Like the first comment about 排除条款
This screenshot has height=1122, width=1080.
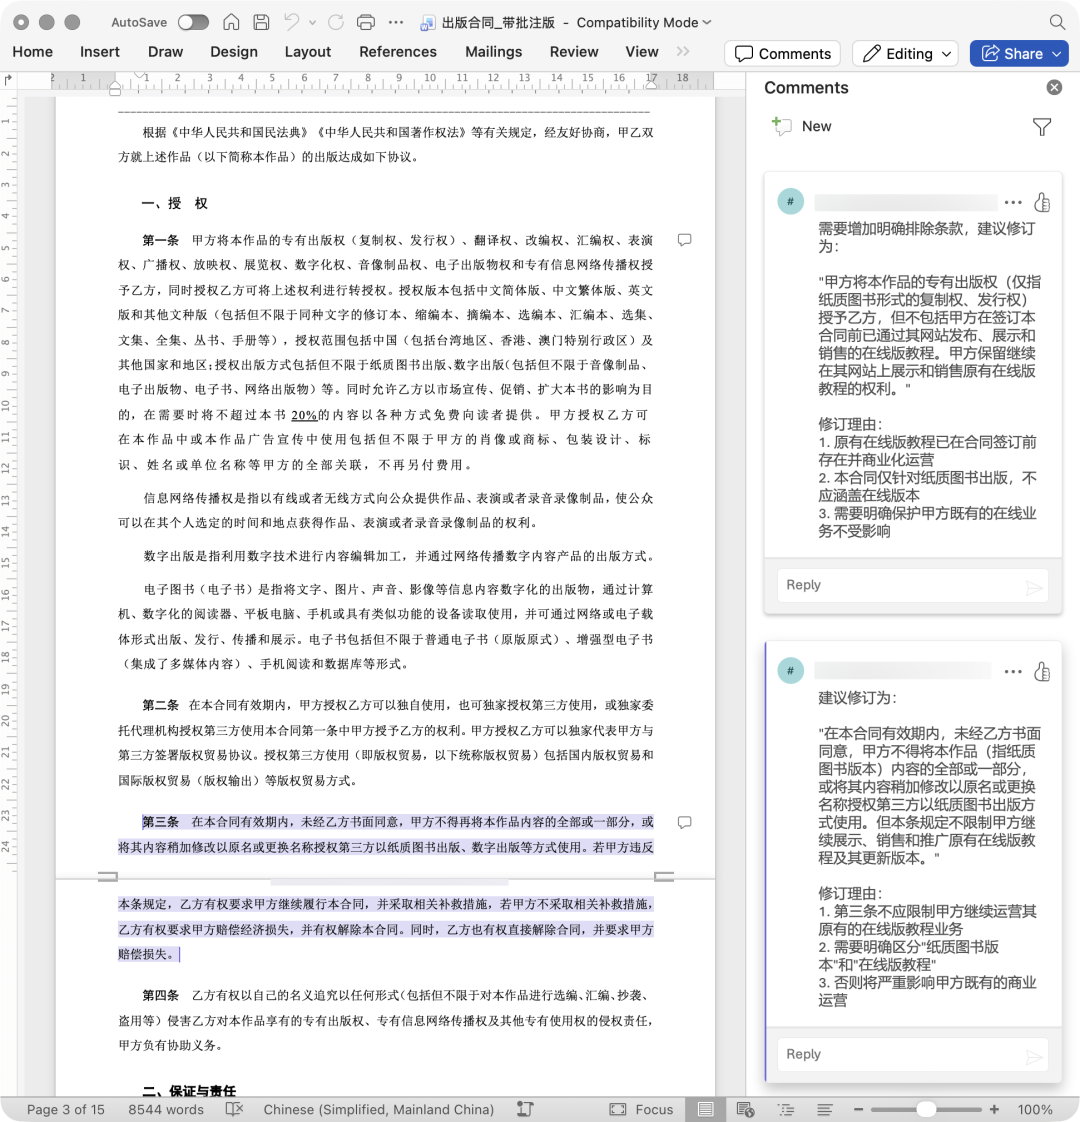pos(1042,203)
